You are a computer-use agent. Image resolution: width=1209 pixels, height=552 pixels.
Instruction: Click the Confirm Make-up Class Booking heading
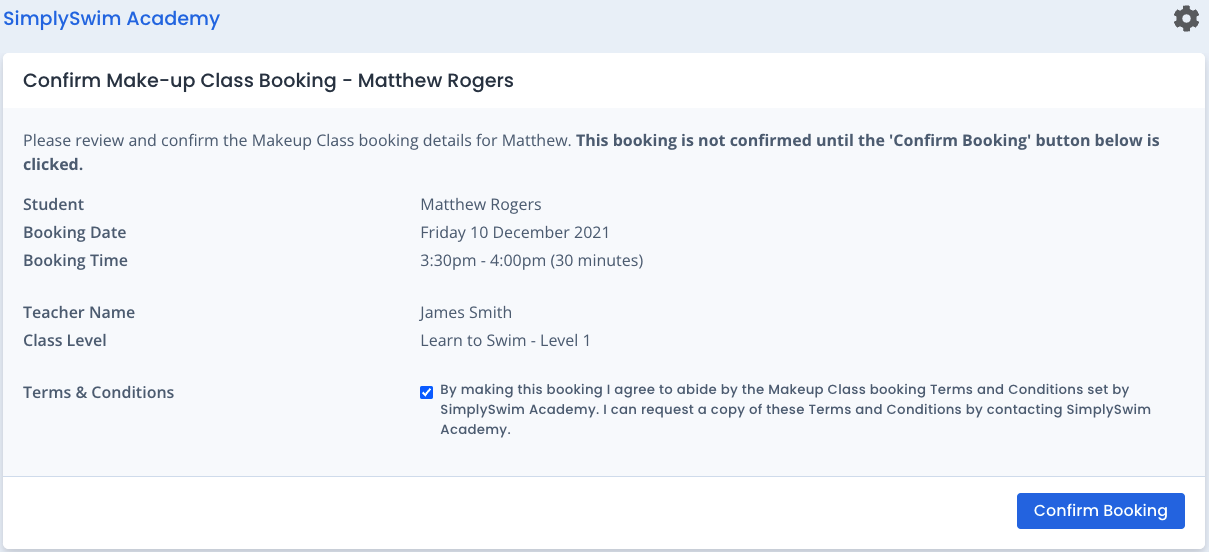268,81
